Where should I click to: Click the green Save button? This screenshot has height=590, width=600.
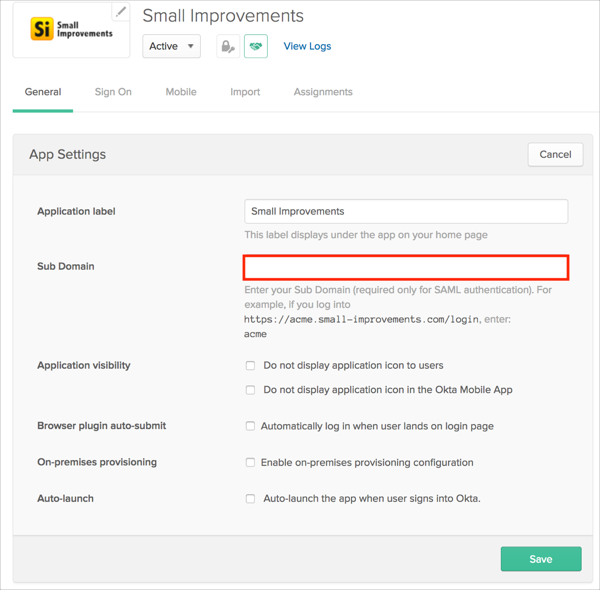pyautogui.click(x=540, y=559)
